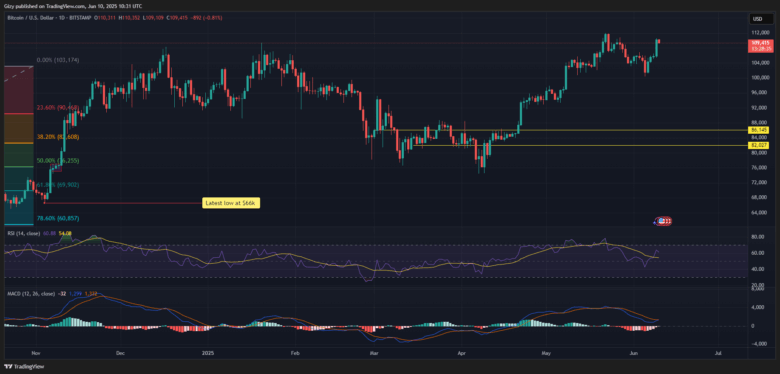The image size is (780, 374).
Task: Click the Mar label on the time axis
Action: pos(373,353)
